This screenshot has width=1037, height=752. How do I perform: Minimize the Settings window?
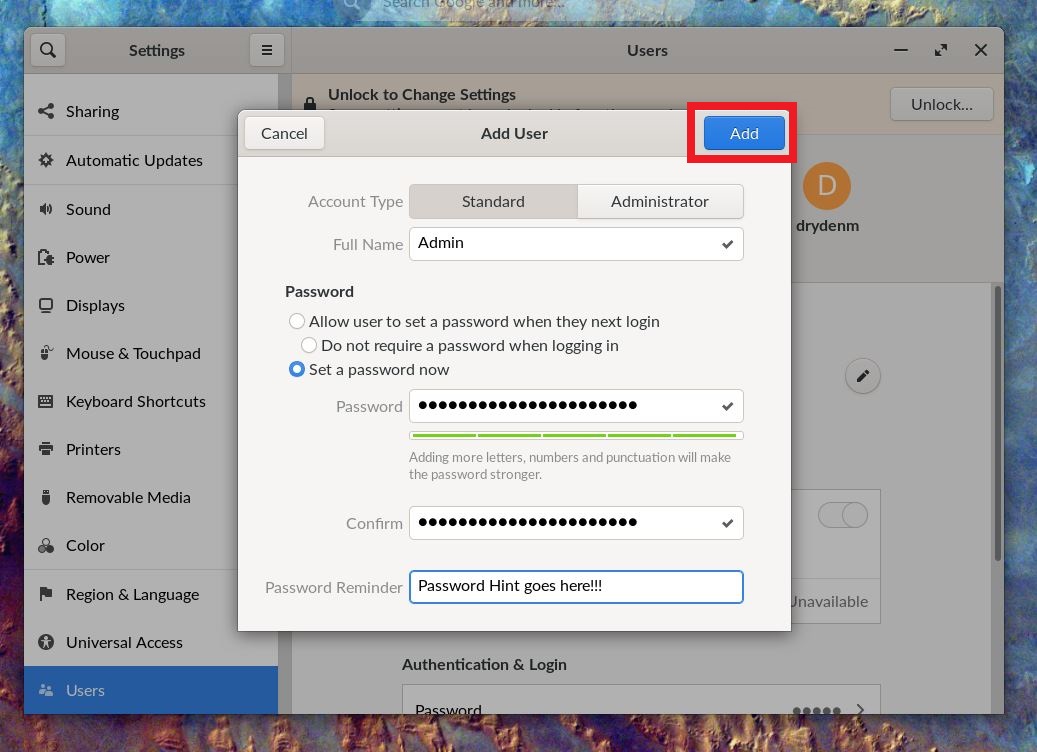click(901, 50)
